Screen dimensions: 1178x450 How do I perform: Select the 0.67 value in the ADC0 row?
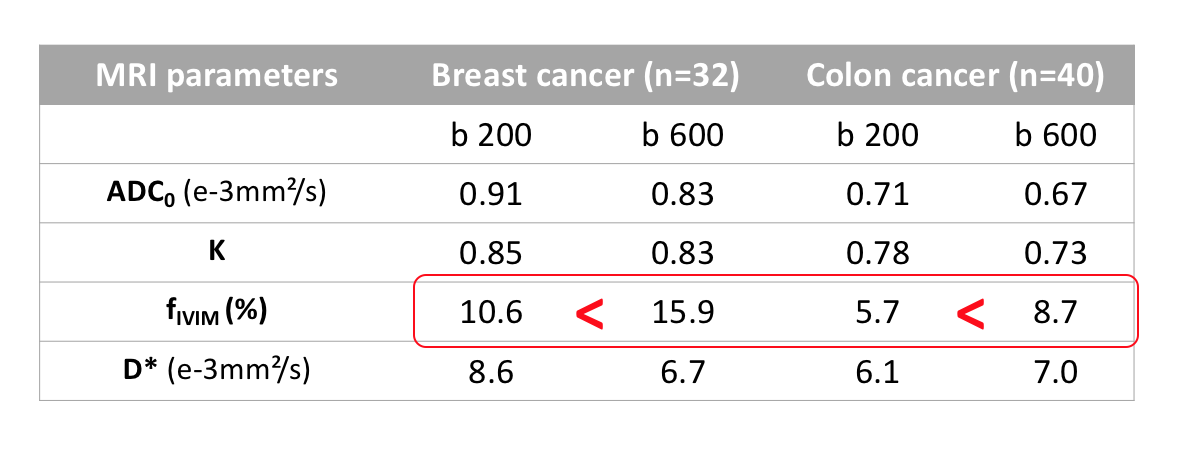(1055, 194)
